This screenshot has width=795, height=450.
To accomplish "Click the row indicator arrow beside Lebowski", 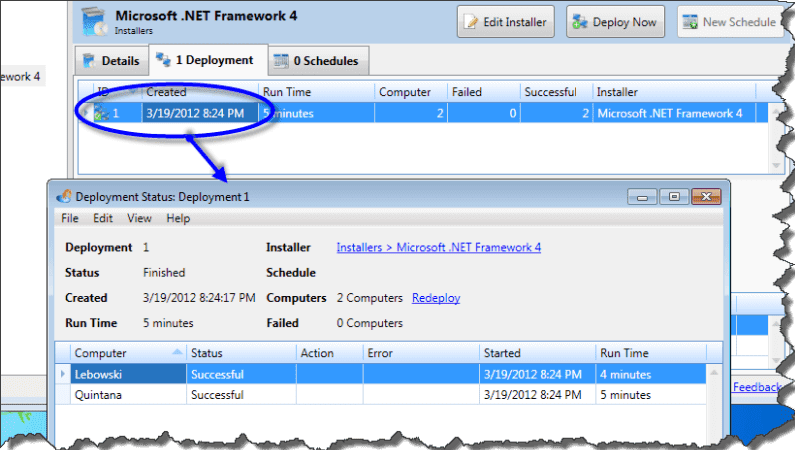I will (x=63, y=374).
